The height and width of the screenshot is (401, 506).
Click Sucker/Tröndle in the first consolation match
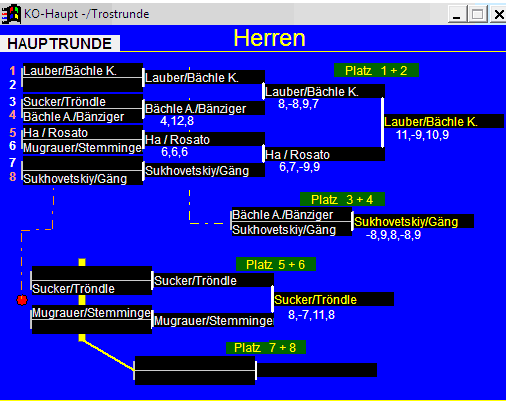(x=92, y=288)
